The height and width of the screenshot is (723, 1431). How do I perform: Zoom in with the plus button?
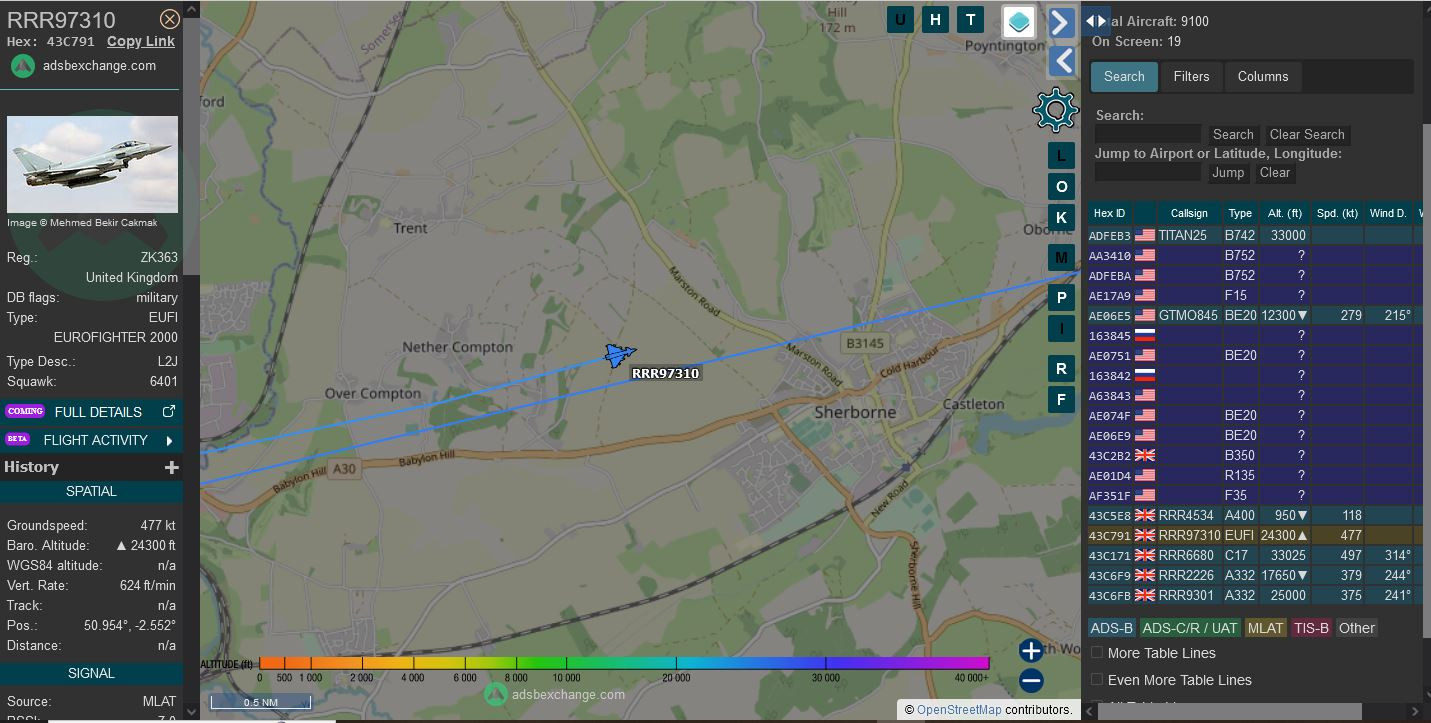click(x=1031, y=651)
